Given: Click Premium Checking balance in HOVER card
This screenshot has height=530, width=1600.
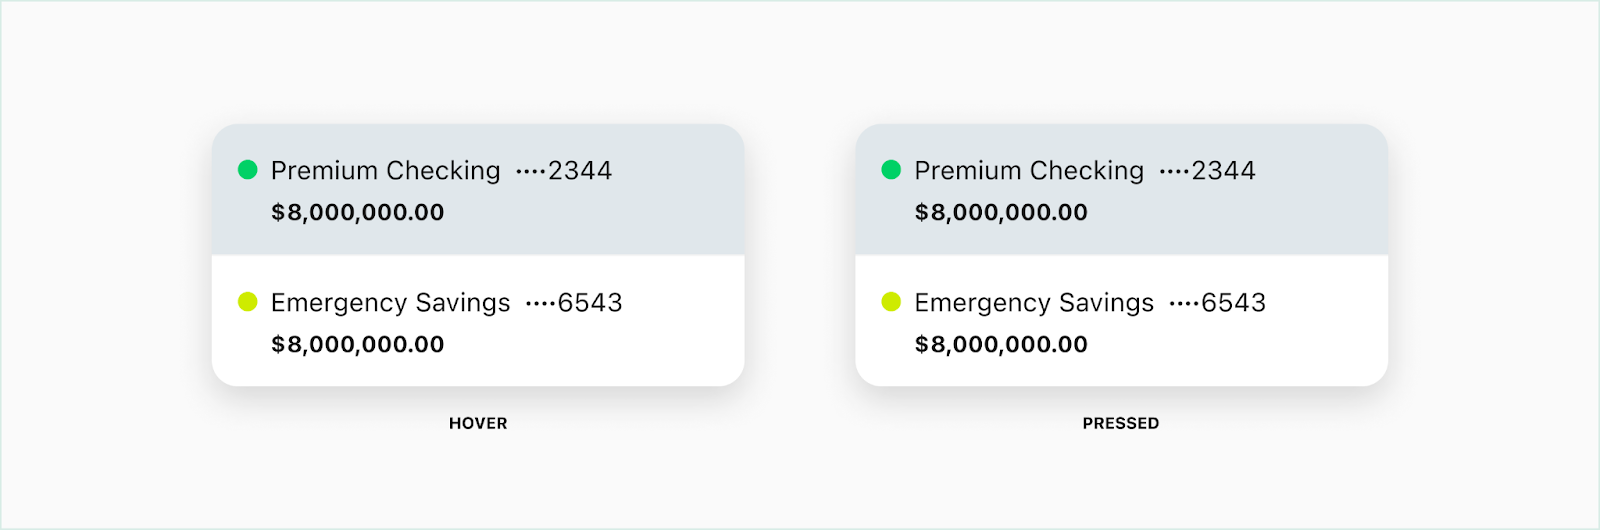Looking at the screenshot, I should click(x=357, y=212).
